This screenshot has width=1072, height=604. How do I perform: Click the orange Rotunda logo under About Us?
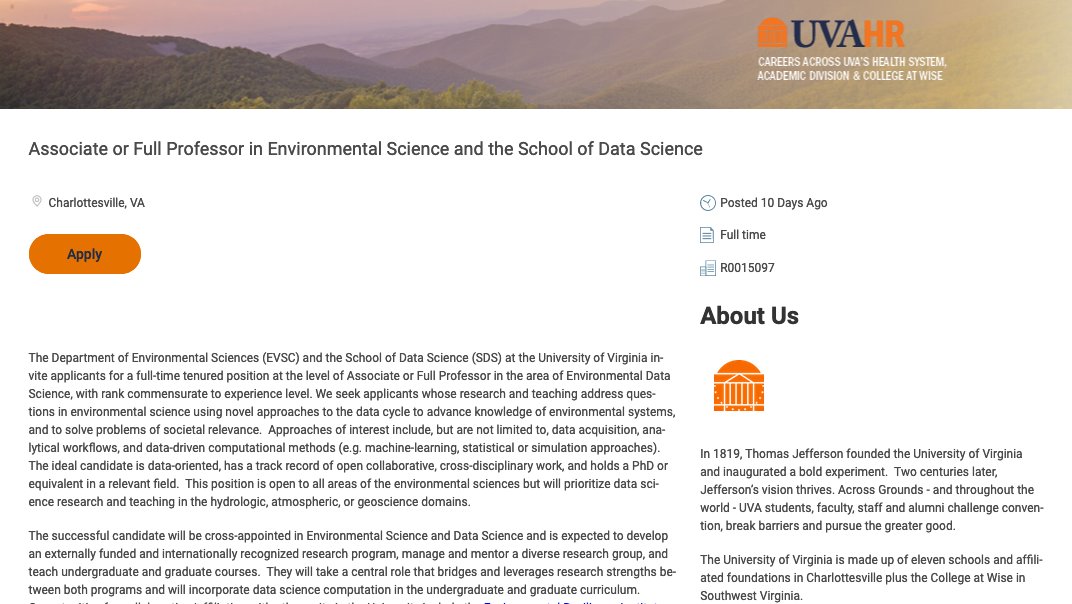tap(739, 386)
